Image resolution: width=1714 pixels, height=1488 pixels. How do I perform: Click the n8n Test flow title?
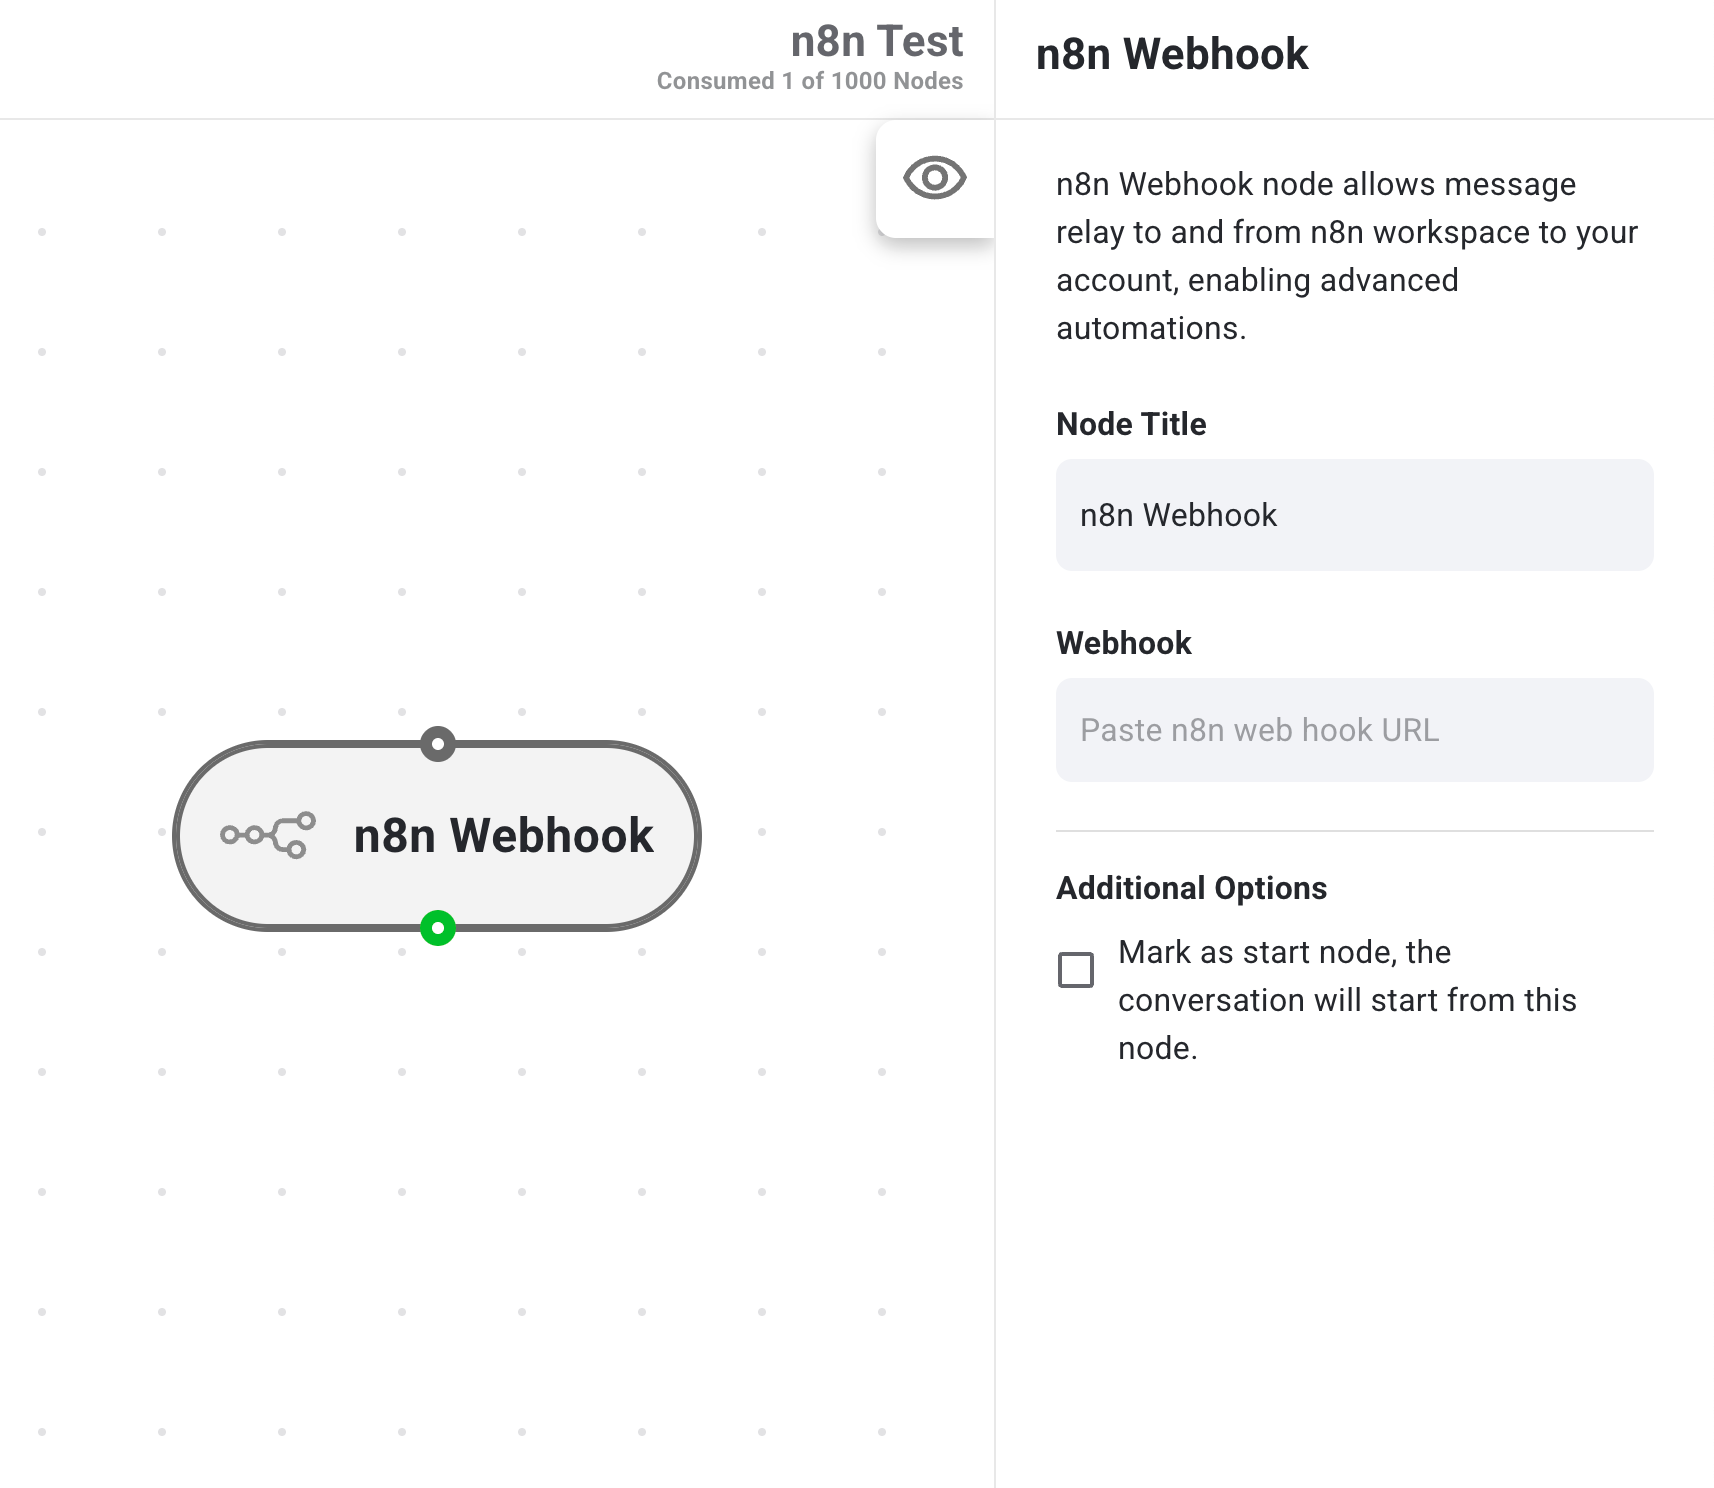coord(876,42)
